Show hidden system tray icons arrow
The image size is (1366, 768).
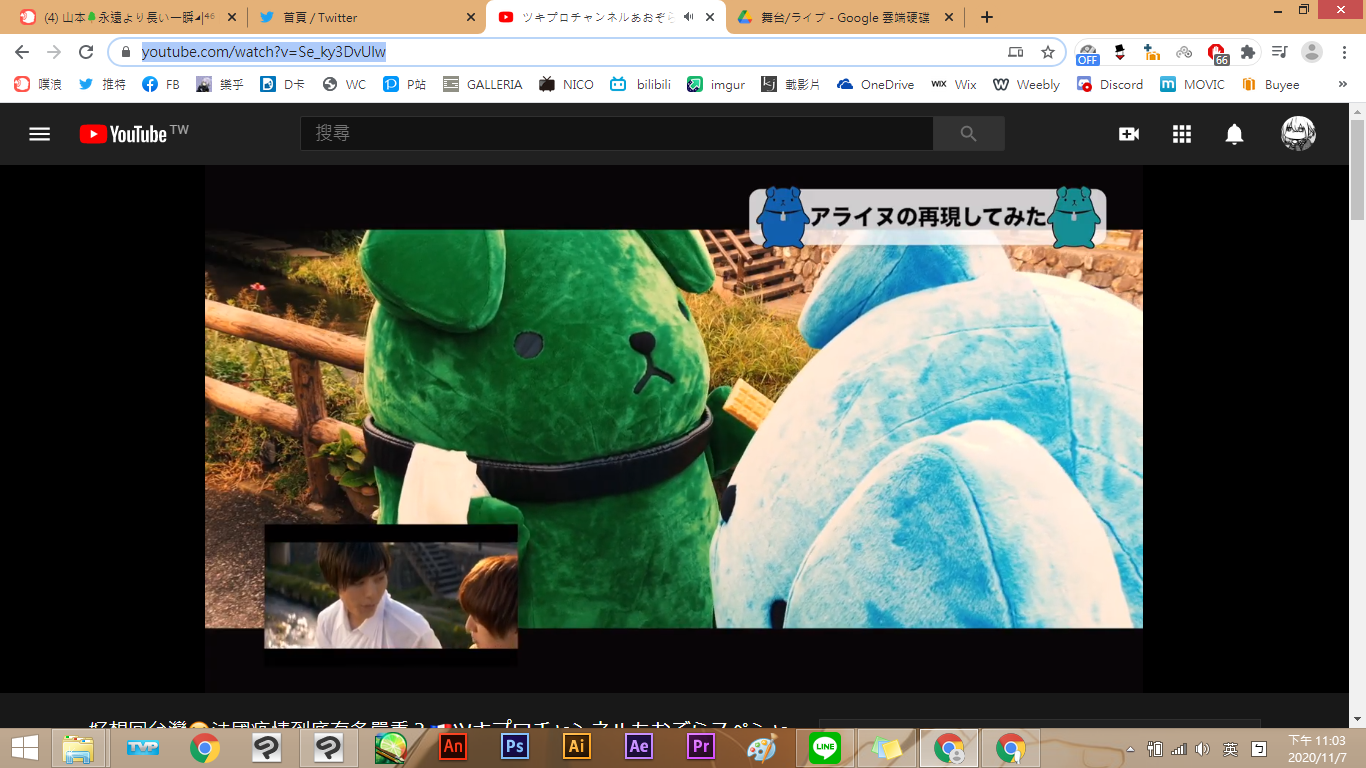[1130, 748]
